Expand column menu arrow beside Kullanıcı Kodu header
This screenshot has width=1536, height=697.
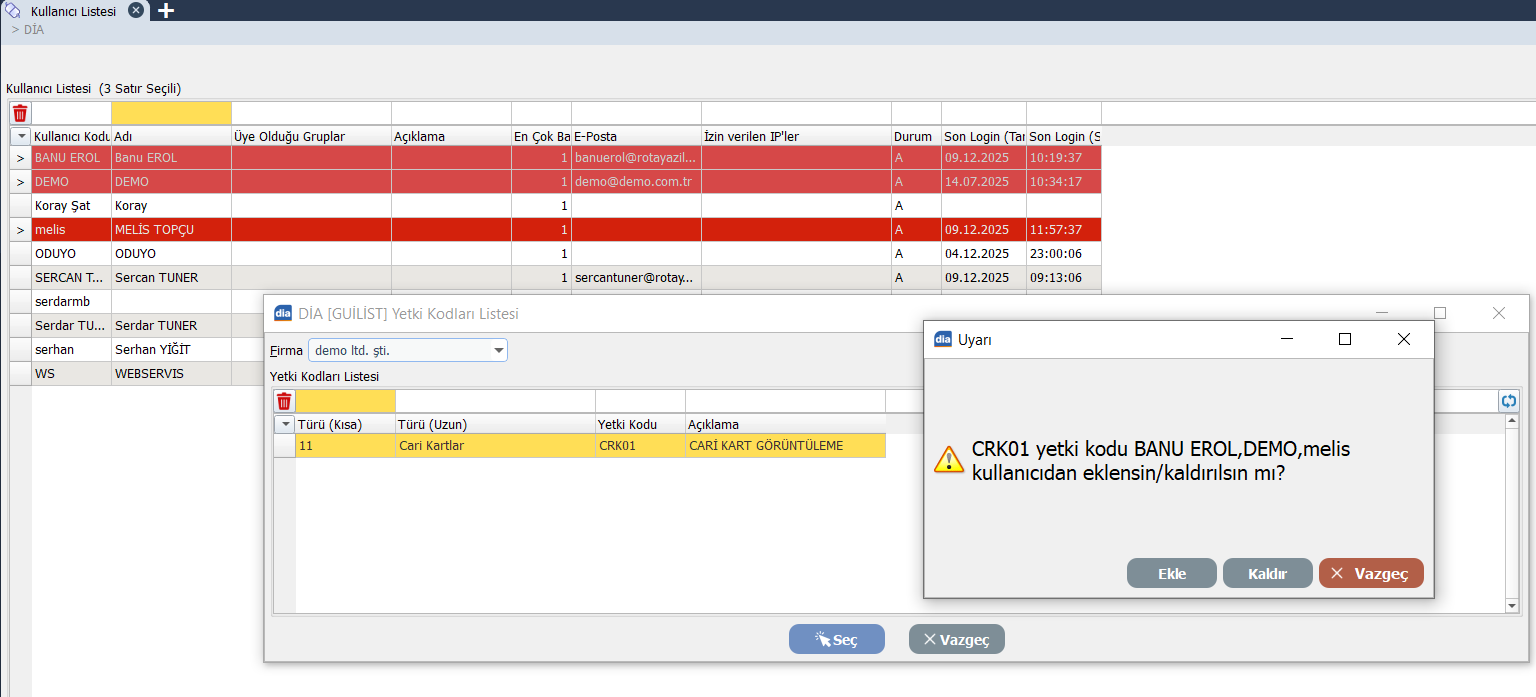coord(20,136)
